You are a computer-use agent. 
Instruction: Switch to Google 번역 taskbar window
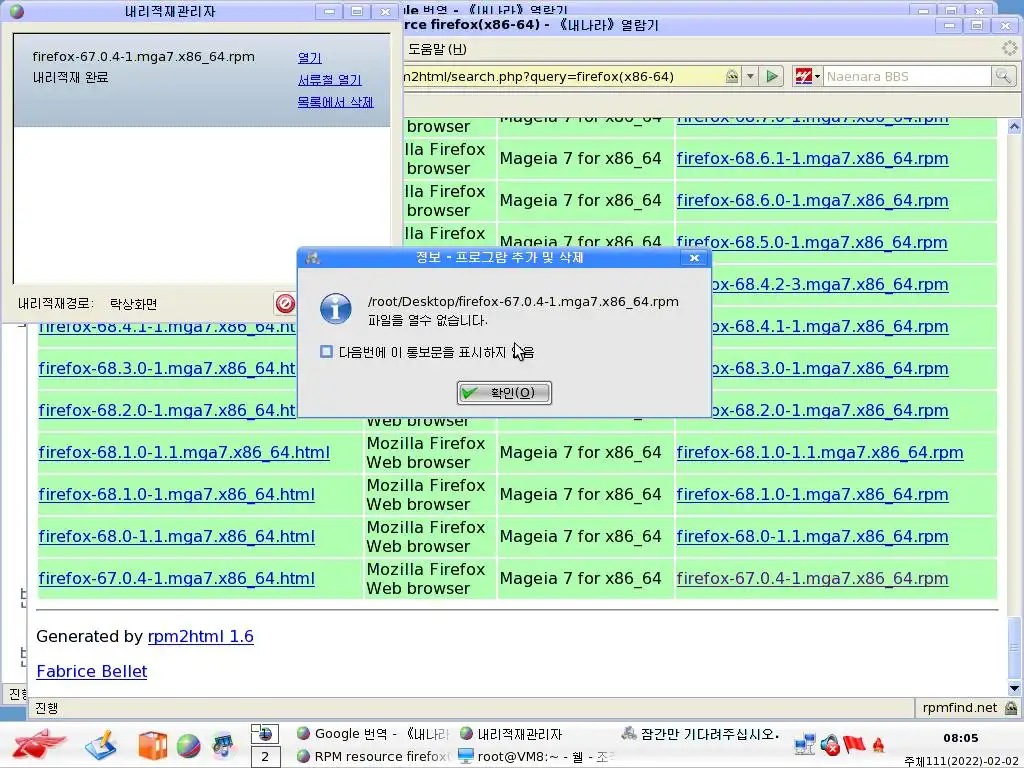click(x=372, y=733)
